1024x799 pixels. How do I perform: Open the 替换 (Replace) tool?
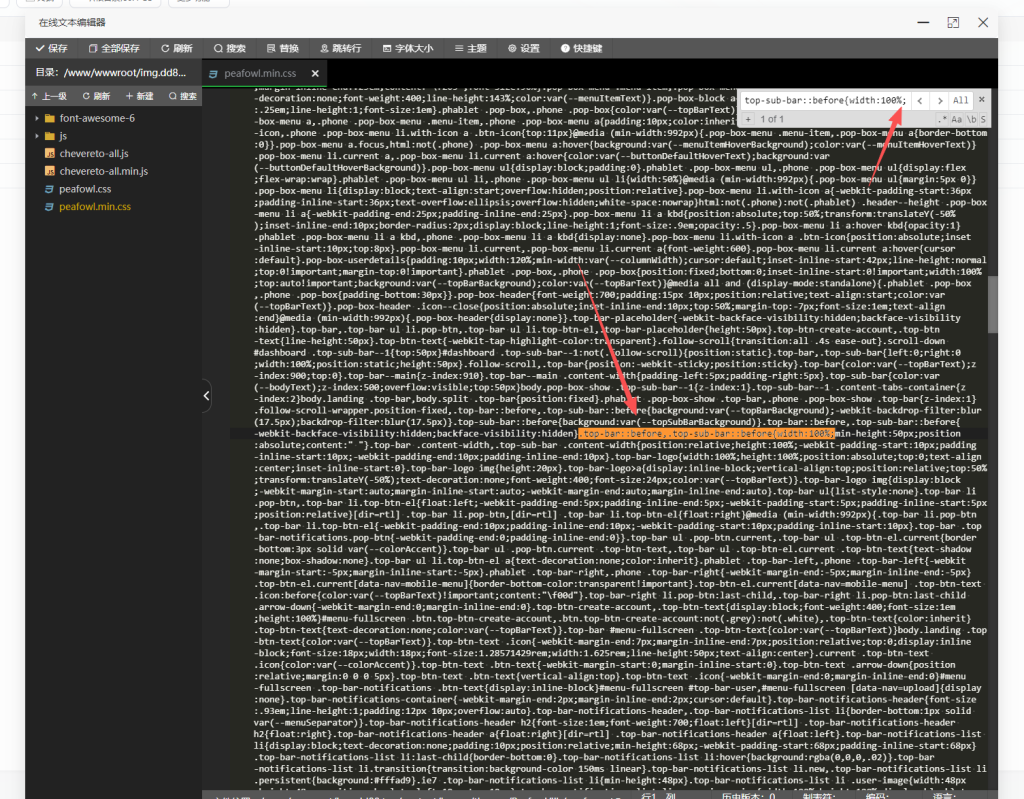pos(282,48)
